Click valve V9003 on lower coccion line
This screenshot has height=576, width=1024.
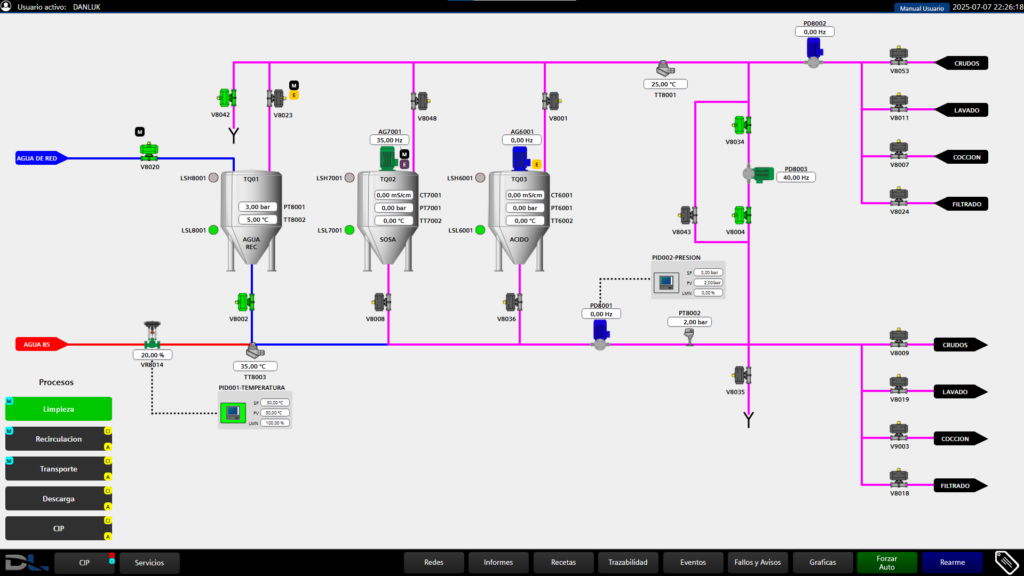click(899, 432)
